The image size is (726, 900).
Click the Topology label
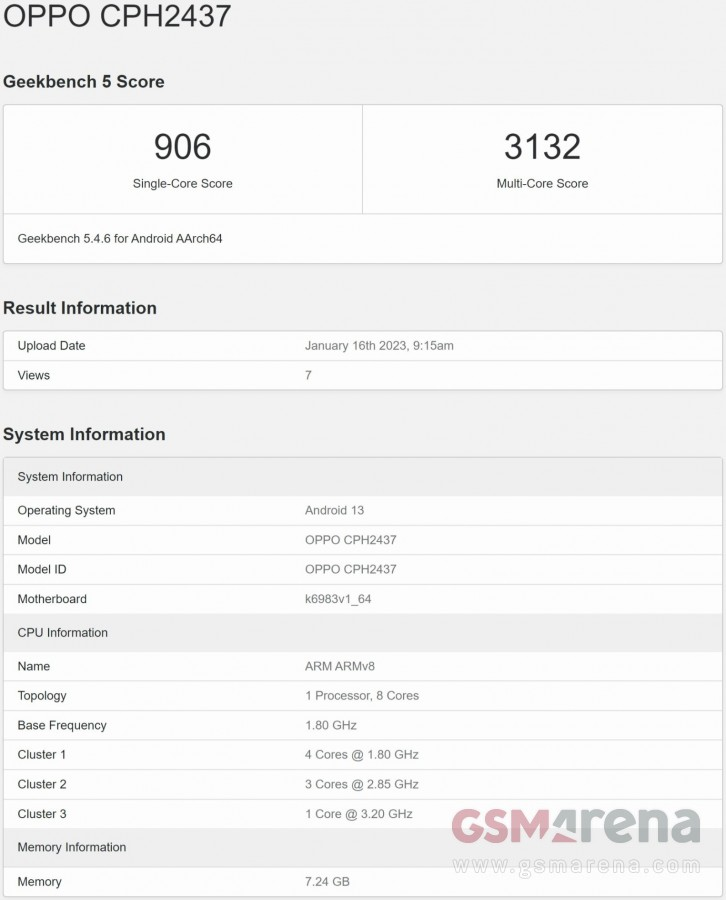pyautogui.click(x=42, y=696)
